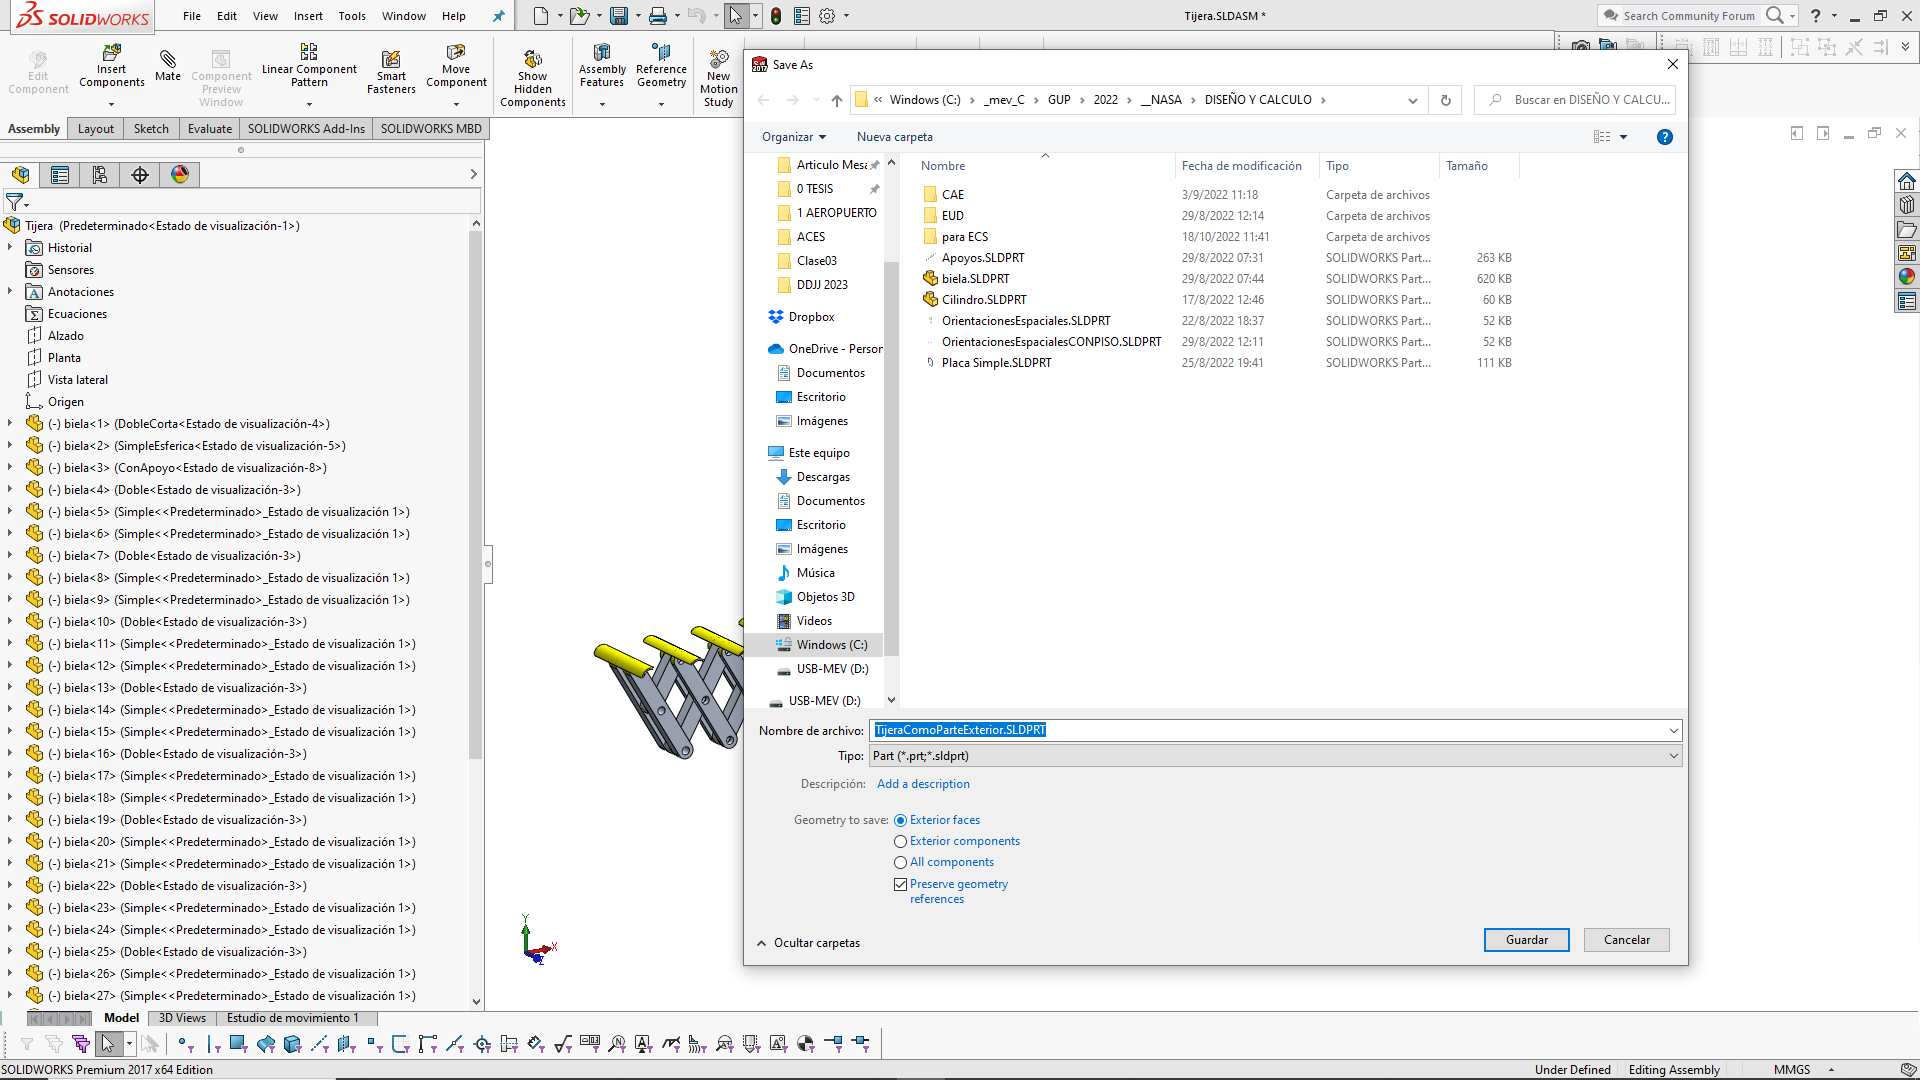The image size is (1924, 1082).
Task: Select the Move Component tool
Action: click(456, 52)
